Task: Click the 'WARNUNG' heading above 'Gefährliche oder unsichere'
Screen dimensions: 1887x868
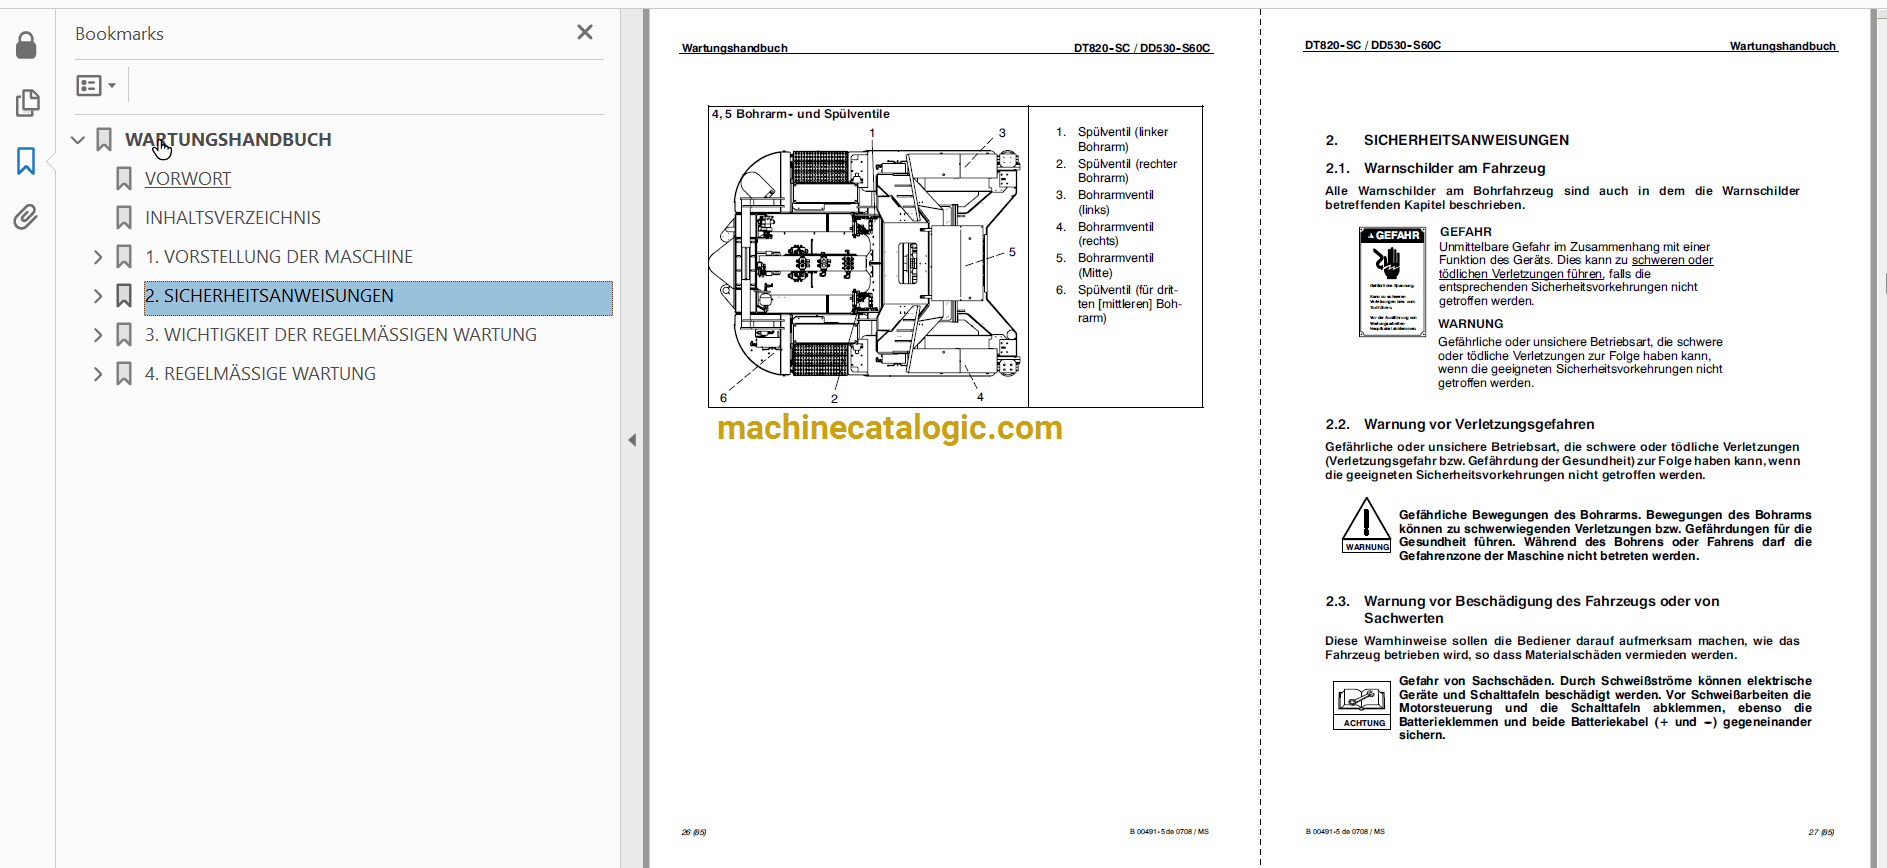Action: pyautogui.click(x=1470, y=324)
